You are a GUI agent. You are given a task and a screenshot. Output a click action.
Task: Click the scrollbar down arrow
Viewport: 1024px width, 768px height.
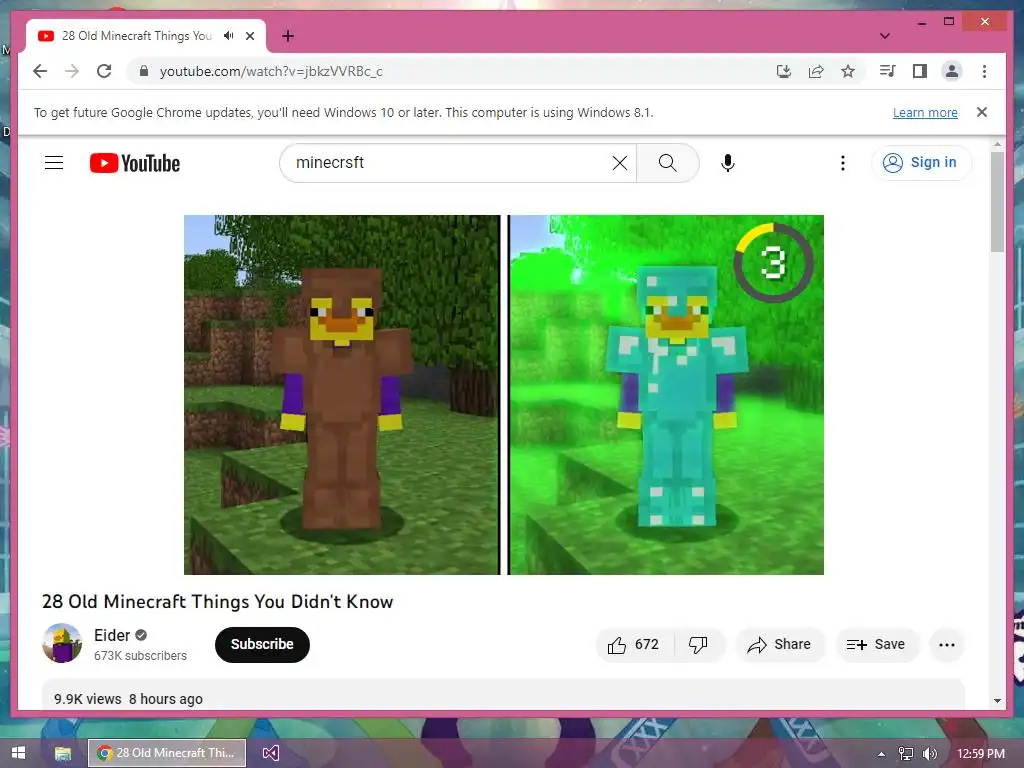997,701
